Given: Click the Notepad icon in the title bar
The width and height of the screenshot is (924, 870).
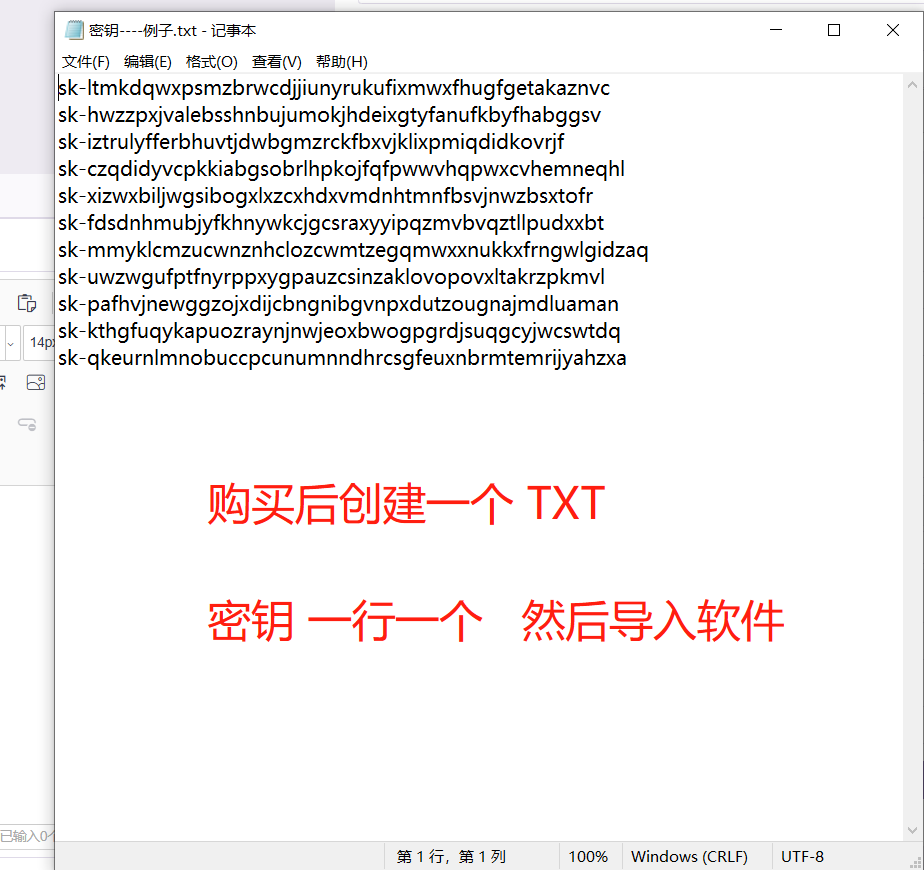Looking at the screenshot, I should pos(72,30).
